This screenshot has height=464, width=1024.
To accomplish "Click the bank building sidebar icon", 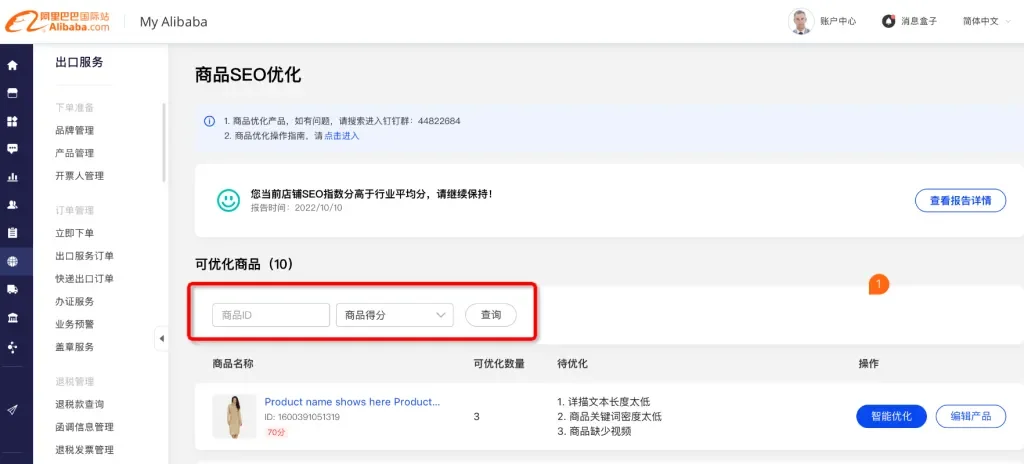I will (x=13, y=318).
